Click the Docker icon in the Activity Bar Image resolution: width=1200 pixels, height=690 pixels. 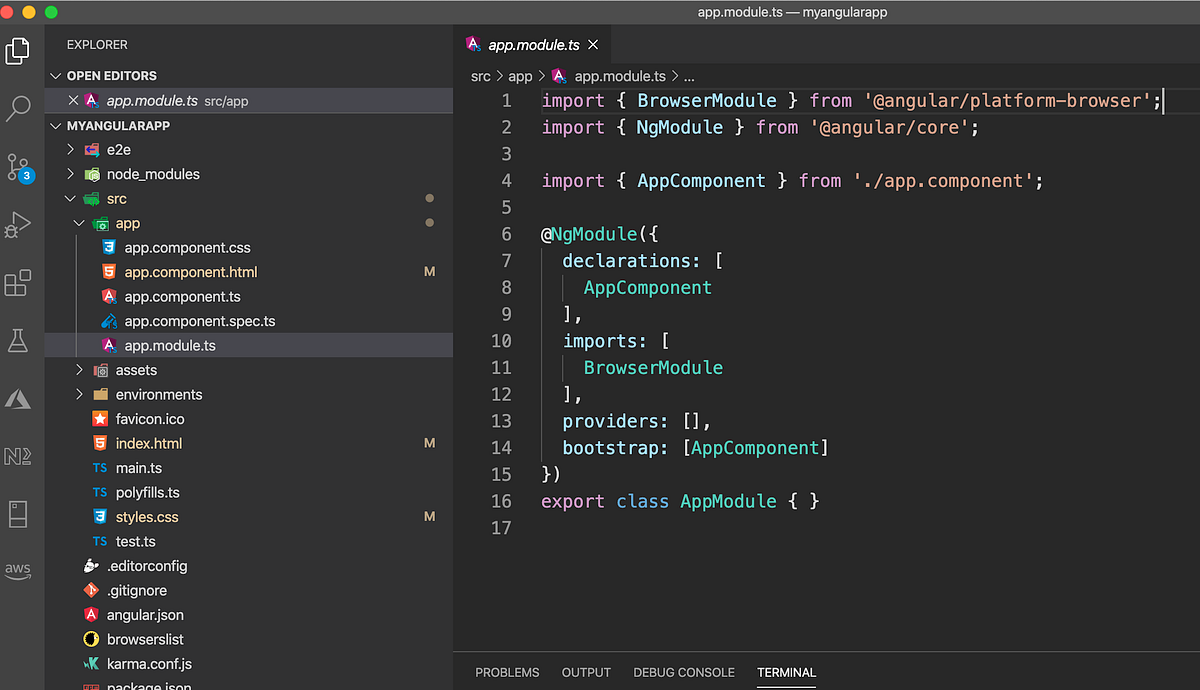point(17,514)
